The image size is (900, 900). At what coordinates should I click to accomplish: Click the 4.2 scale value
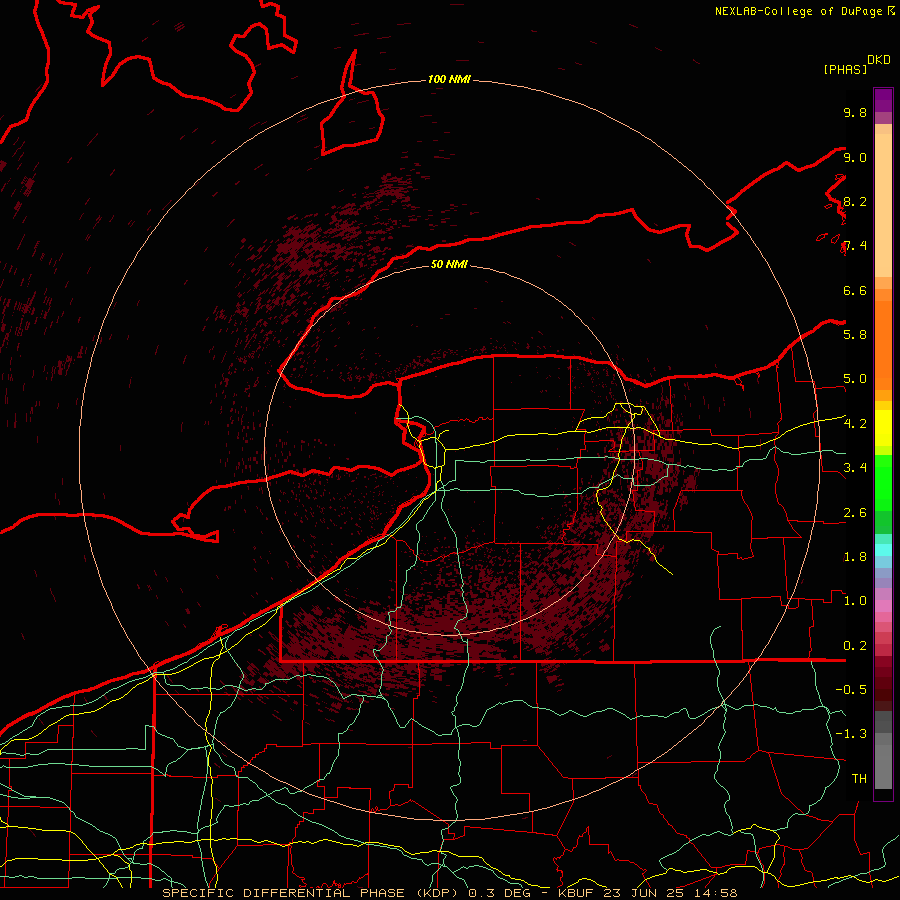pyautogui.click(x=855, y=424)
